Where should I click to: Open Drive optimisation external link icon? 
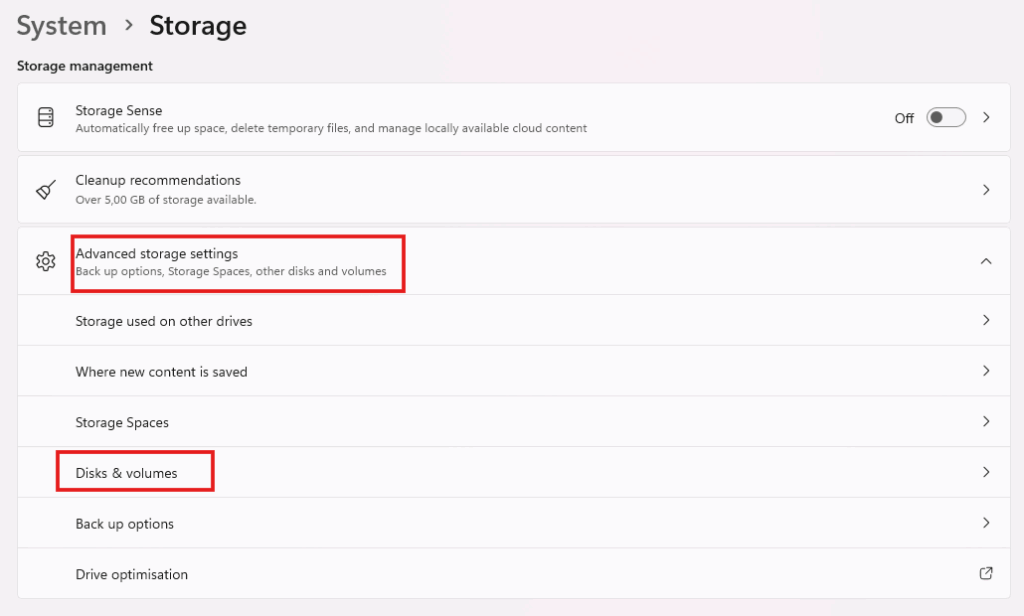(x=986, y=573)
